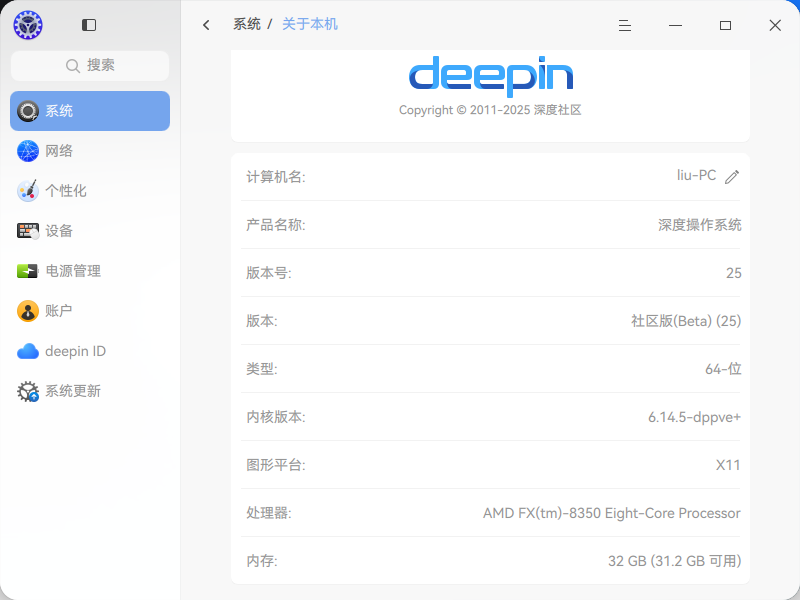
Task: Click kernel version 6.14.5-dppve+
Action: [694, 417]
